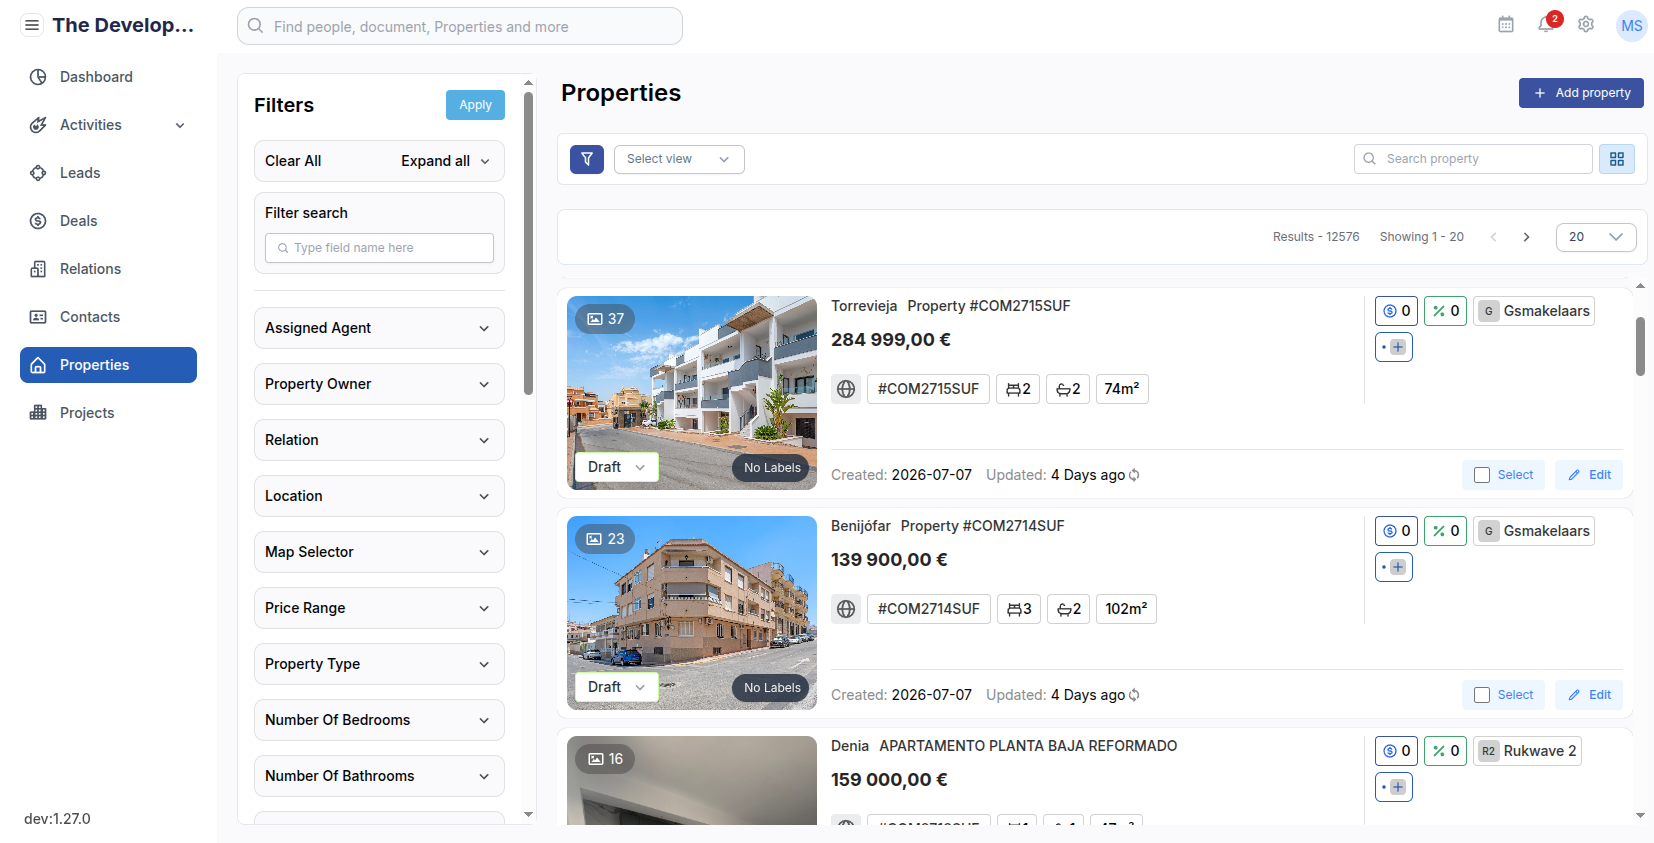Click globe icon on Torrevieja property
The height and width of the screenshot is (843, 1654).
click(x=846, y=389)
